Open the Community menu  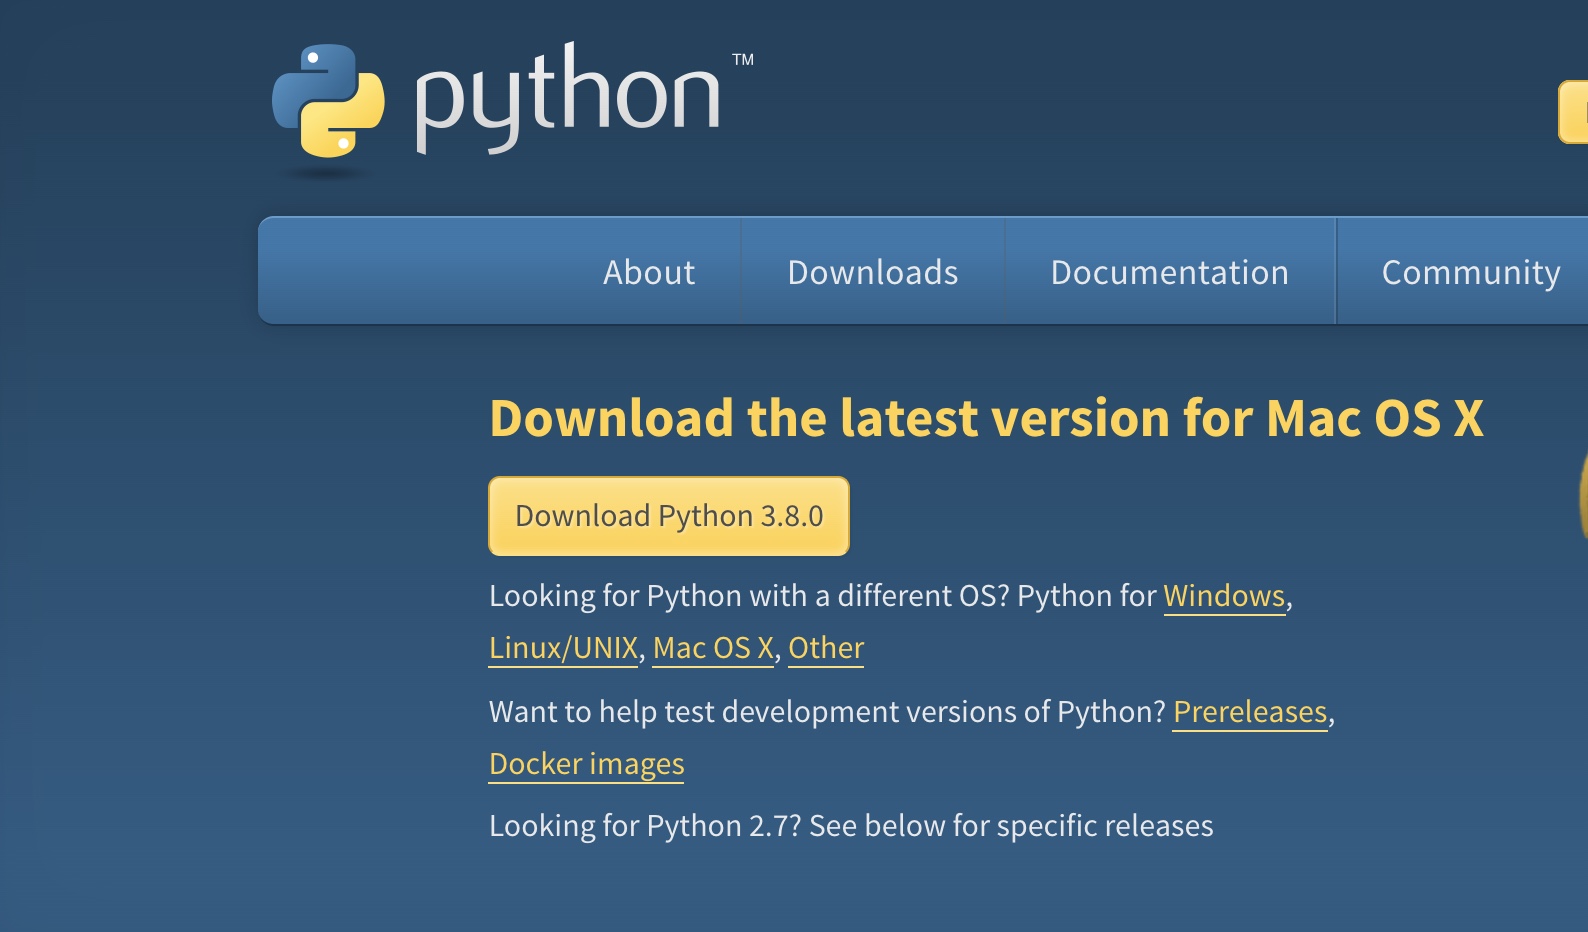(x=1471, y=272)
